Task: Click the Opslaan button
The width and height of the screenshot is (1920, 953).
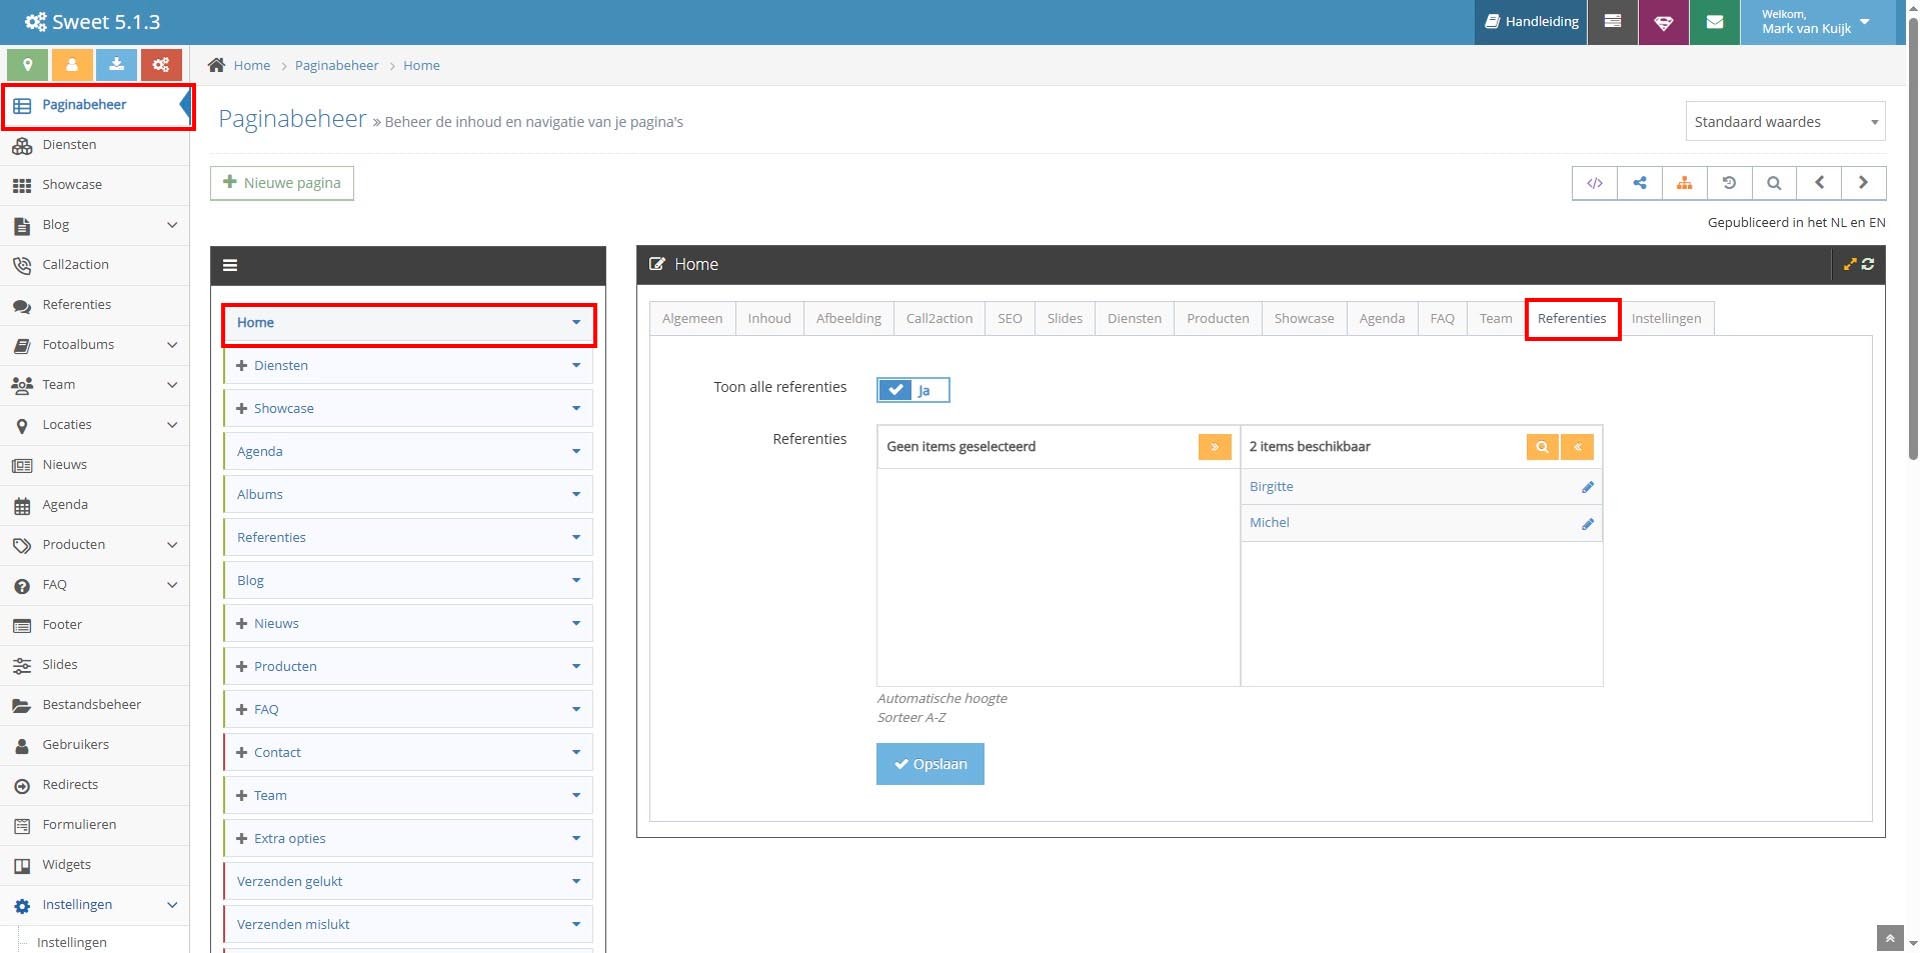Action: click(x=930, y=764)
